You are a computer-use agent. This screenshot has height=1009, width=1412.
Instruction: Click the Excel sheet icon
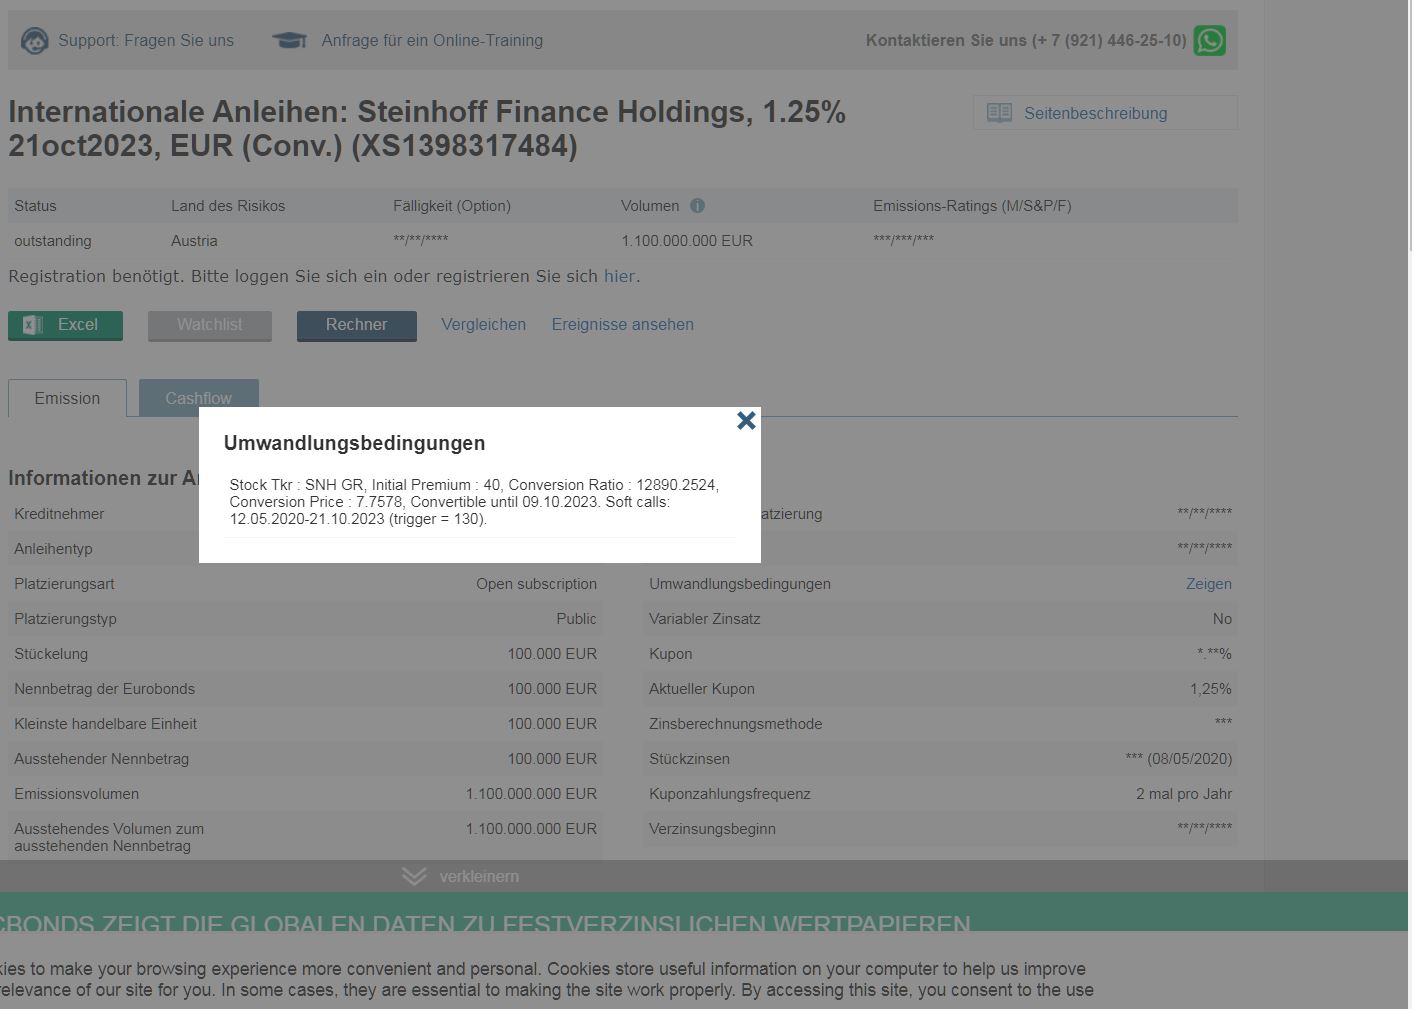(x=33, y=325)
